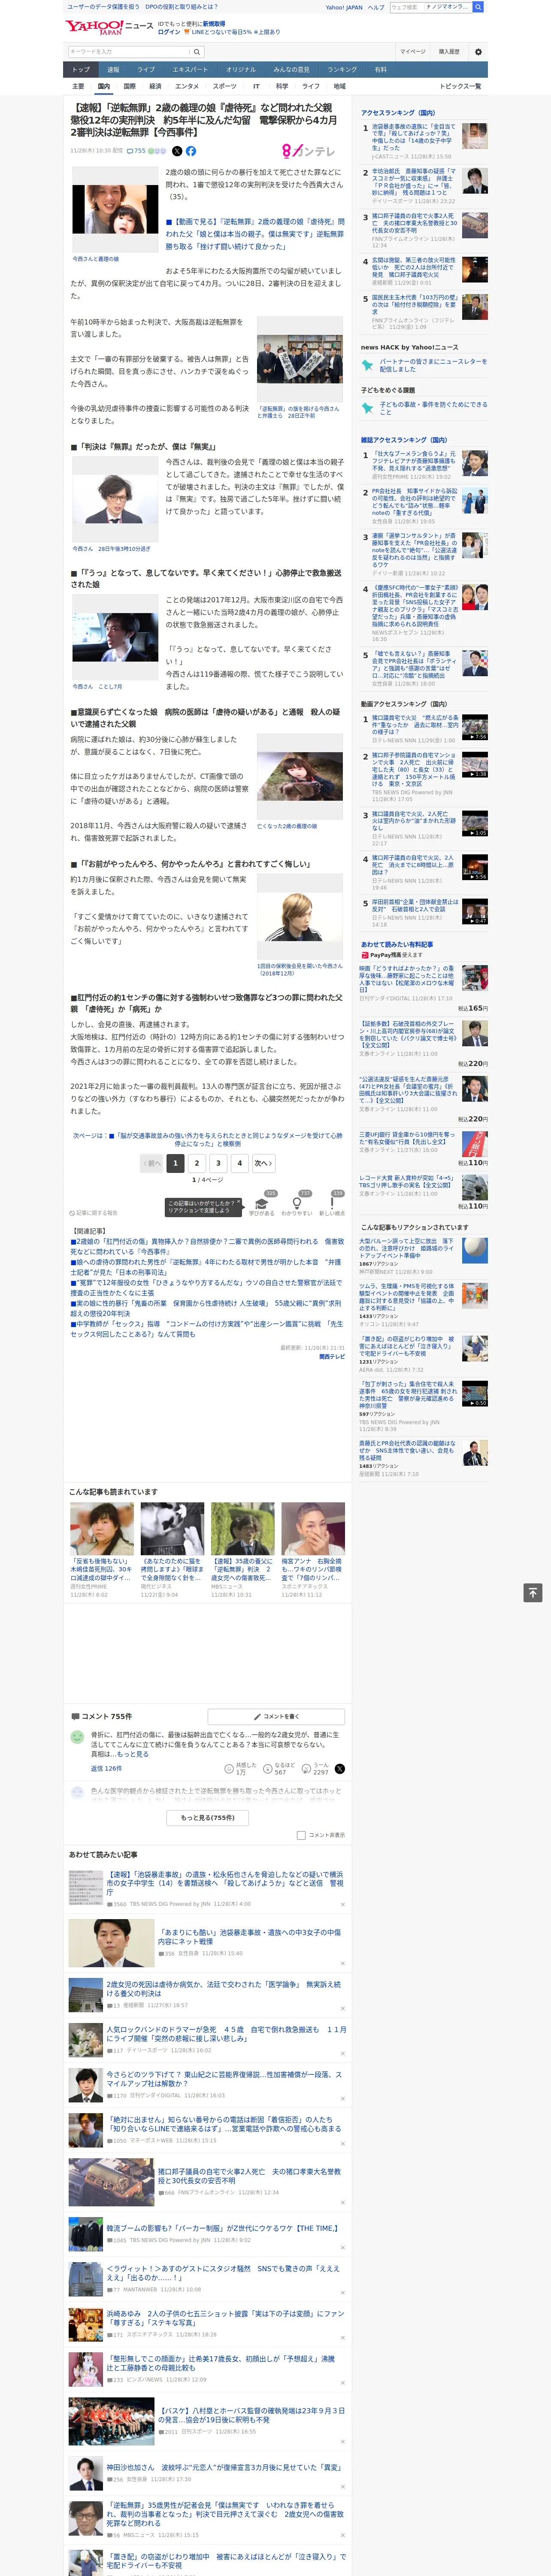Open article '人気ロックバンドのドラマーが急死'
Screen dimensions: 551x2576
pyautogui.click(x=226, y=2034)
